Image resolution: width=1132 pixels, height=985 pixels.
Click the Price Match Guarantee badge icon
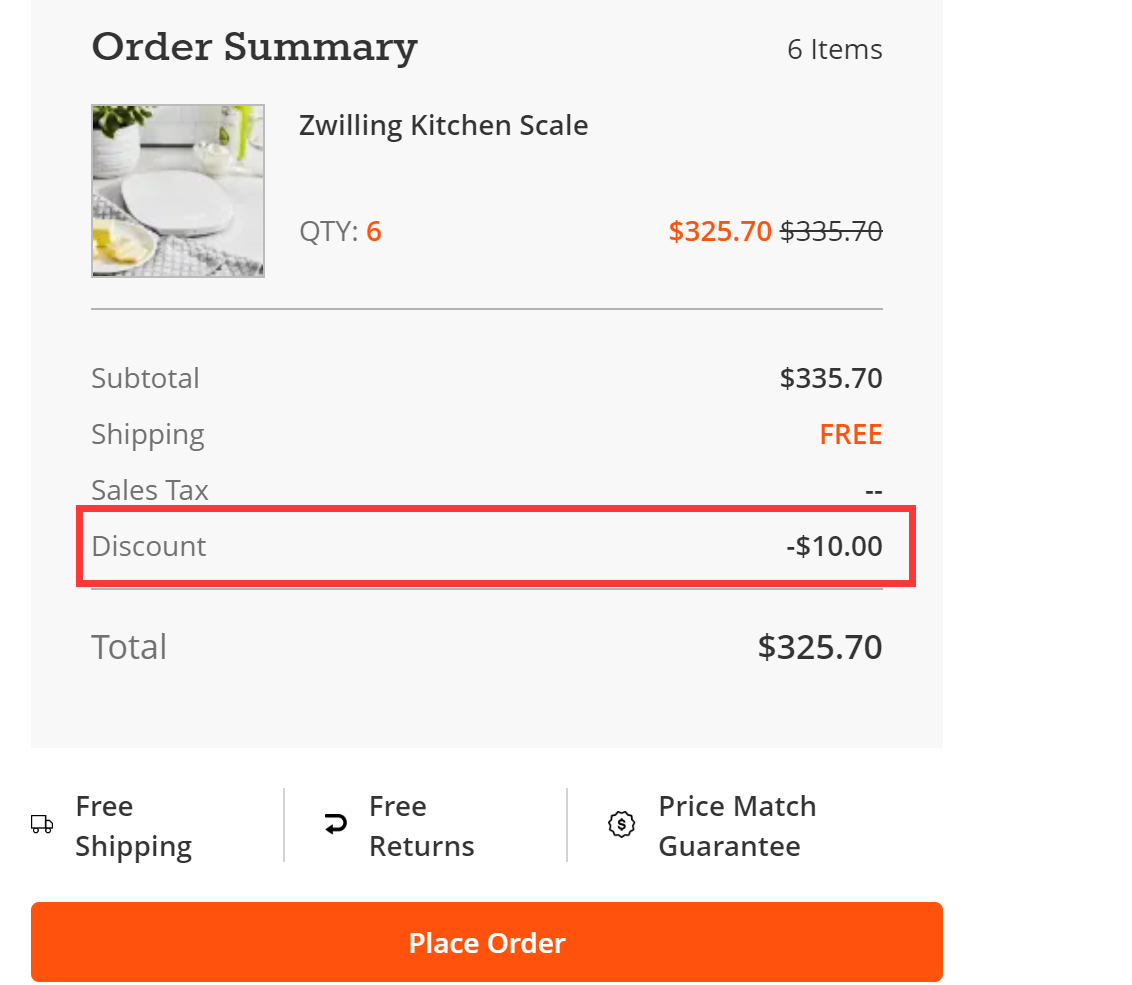(x=620, y=824)
